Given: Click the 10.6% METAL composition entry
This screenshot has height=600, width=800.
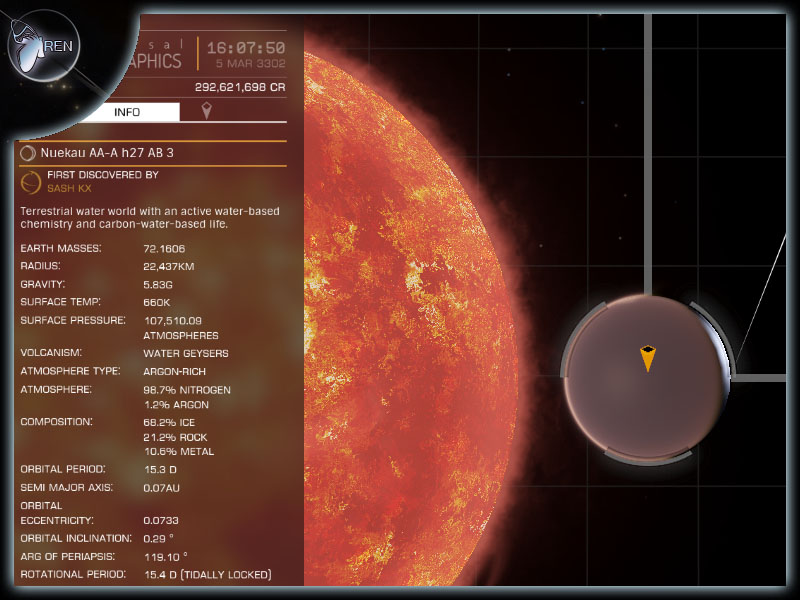Looking at the screenshot, I should tap(179, 452).
